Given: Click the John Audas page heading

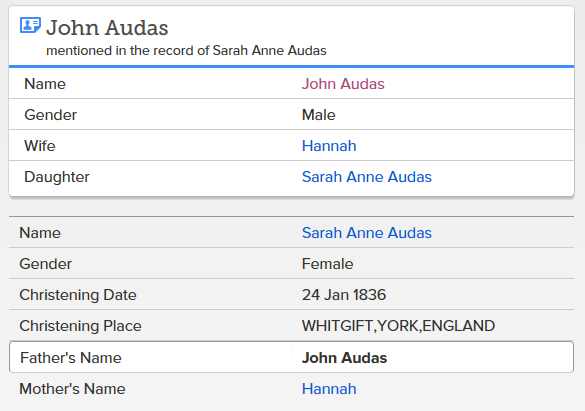Looking at the screenshot, I should point(107,28).
